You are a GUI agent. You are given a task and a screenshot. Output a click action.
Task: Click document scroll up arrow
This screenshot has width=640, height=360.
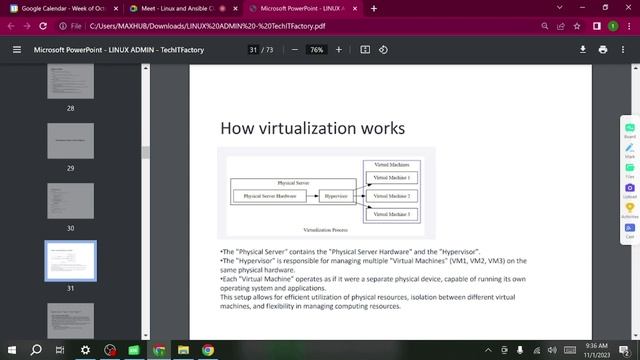pyautogui.click(x=636, y=68)
